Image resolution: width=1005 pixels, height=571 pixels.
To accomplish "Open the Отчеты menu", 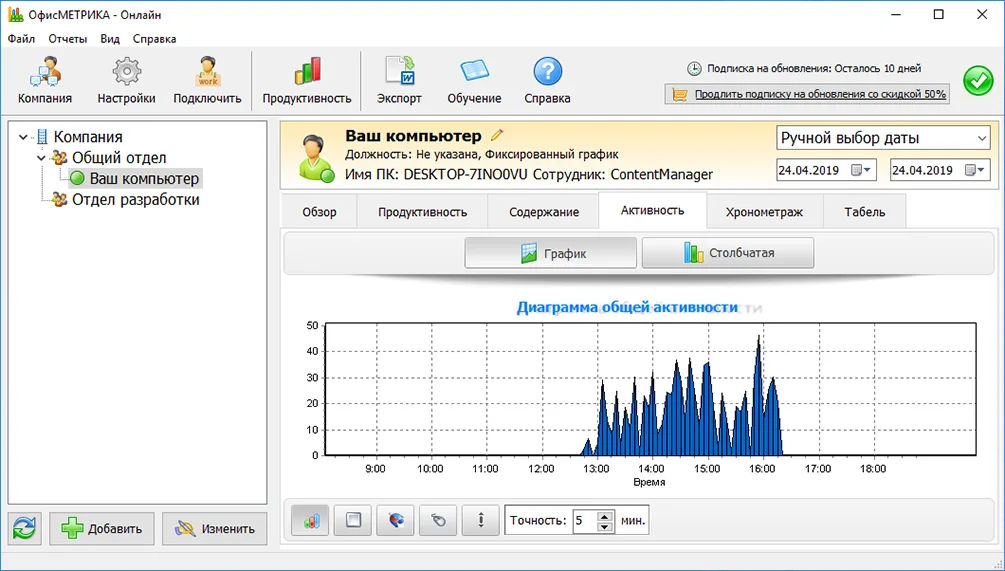I will tap(67, 39).
